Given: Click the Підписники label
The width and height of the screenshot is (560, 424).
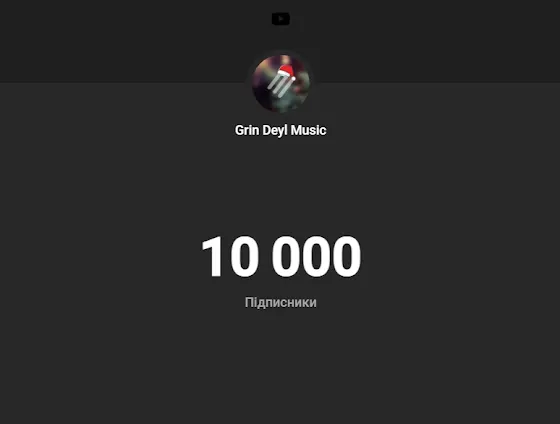Looking at the screenshot, I should coord(281,303).
